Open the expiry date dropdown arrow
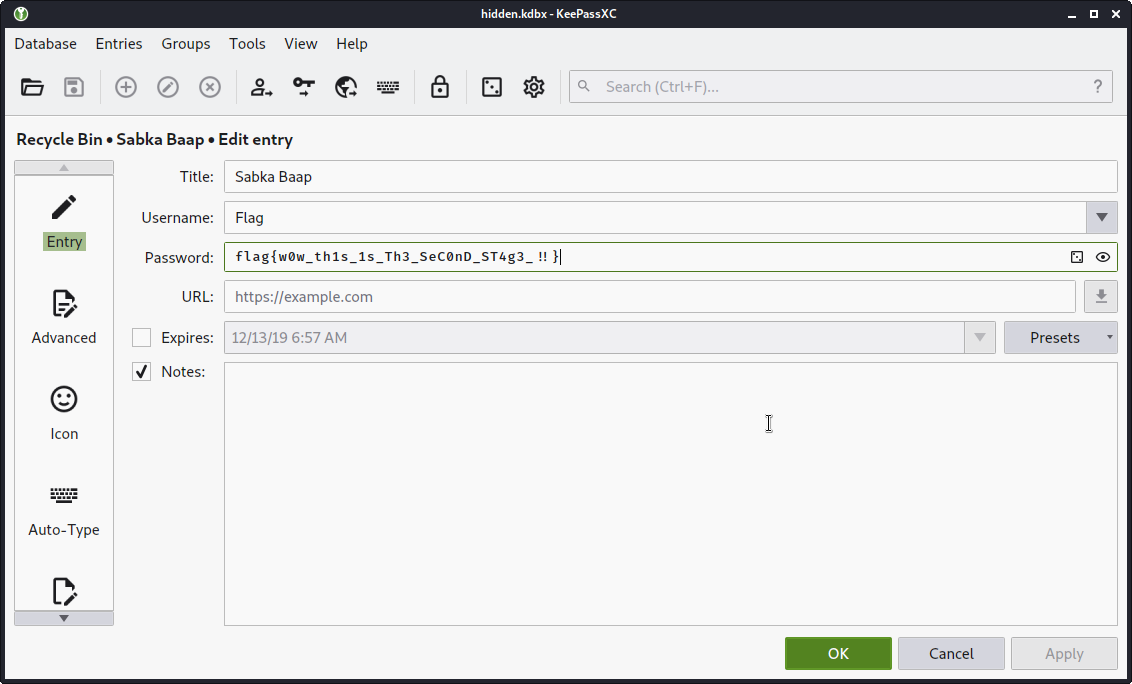Viewport: 1132px width, 684px height. (980, 338)
